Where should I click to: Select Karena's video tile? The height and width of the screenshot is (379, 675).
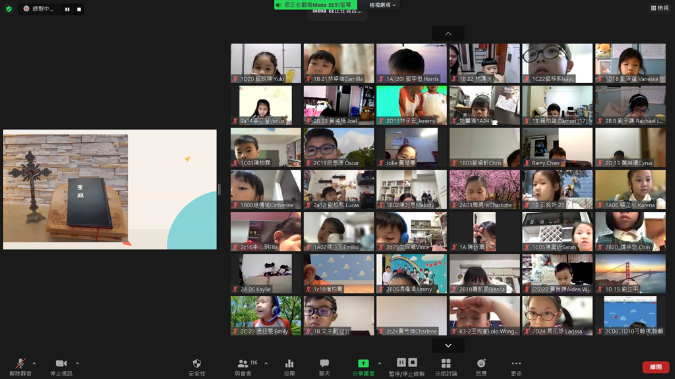click(x=630, y=190)
